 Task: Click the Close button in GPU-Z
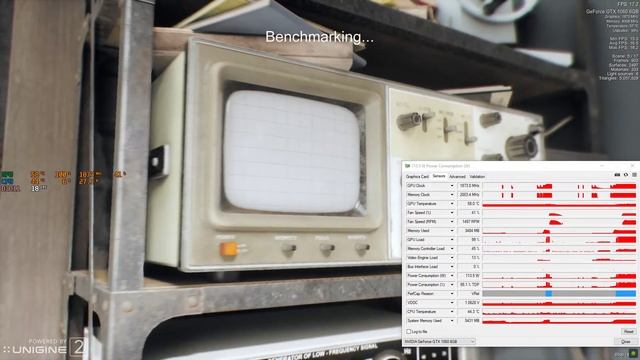tap(626, 341)
